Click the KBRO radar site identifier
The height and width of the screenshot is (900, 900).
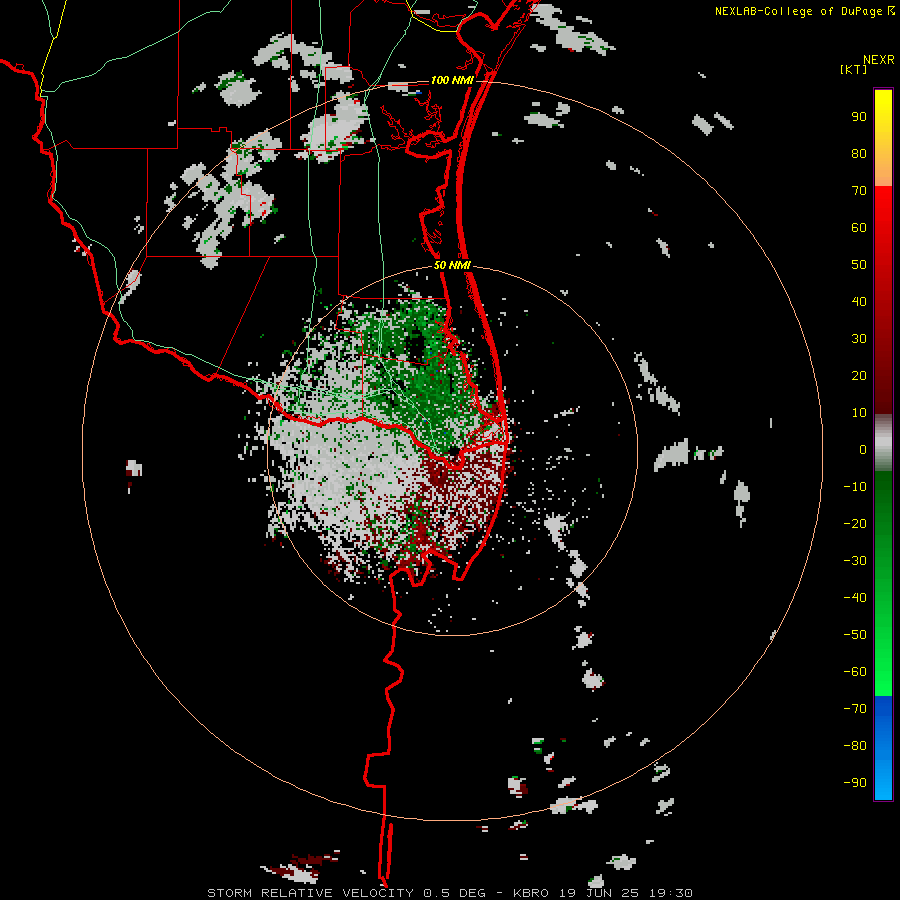point(531,893)
